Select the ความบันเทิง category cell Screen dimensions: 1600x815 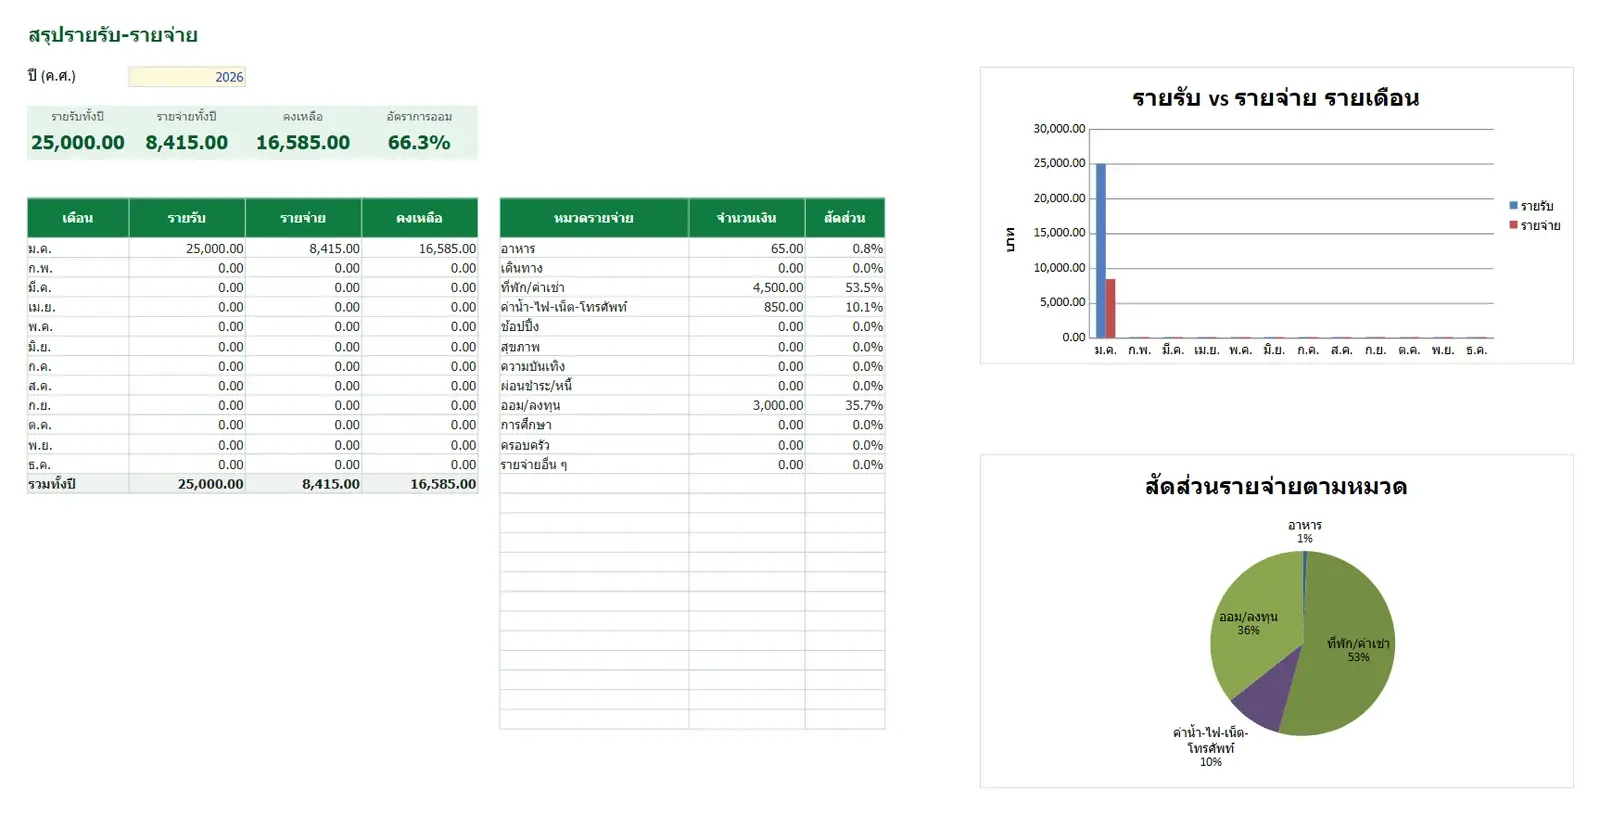pos(594,366)
